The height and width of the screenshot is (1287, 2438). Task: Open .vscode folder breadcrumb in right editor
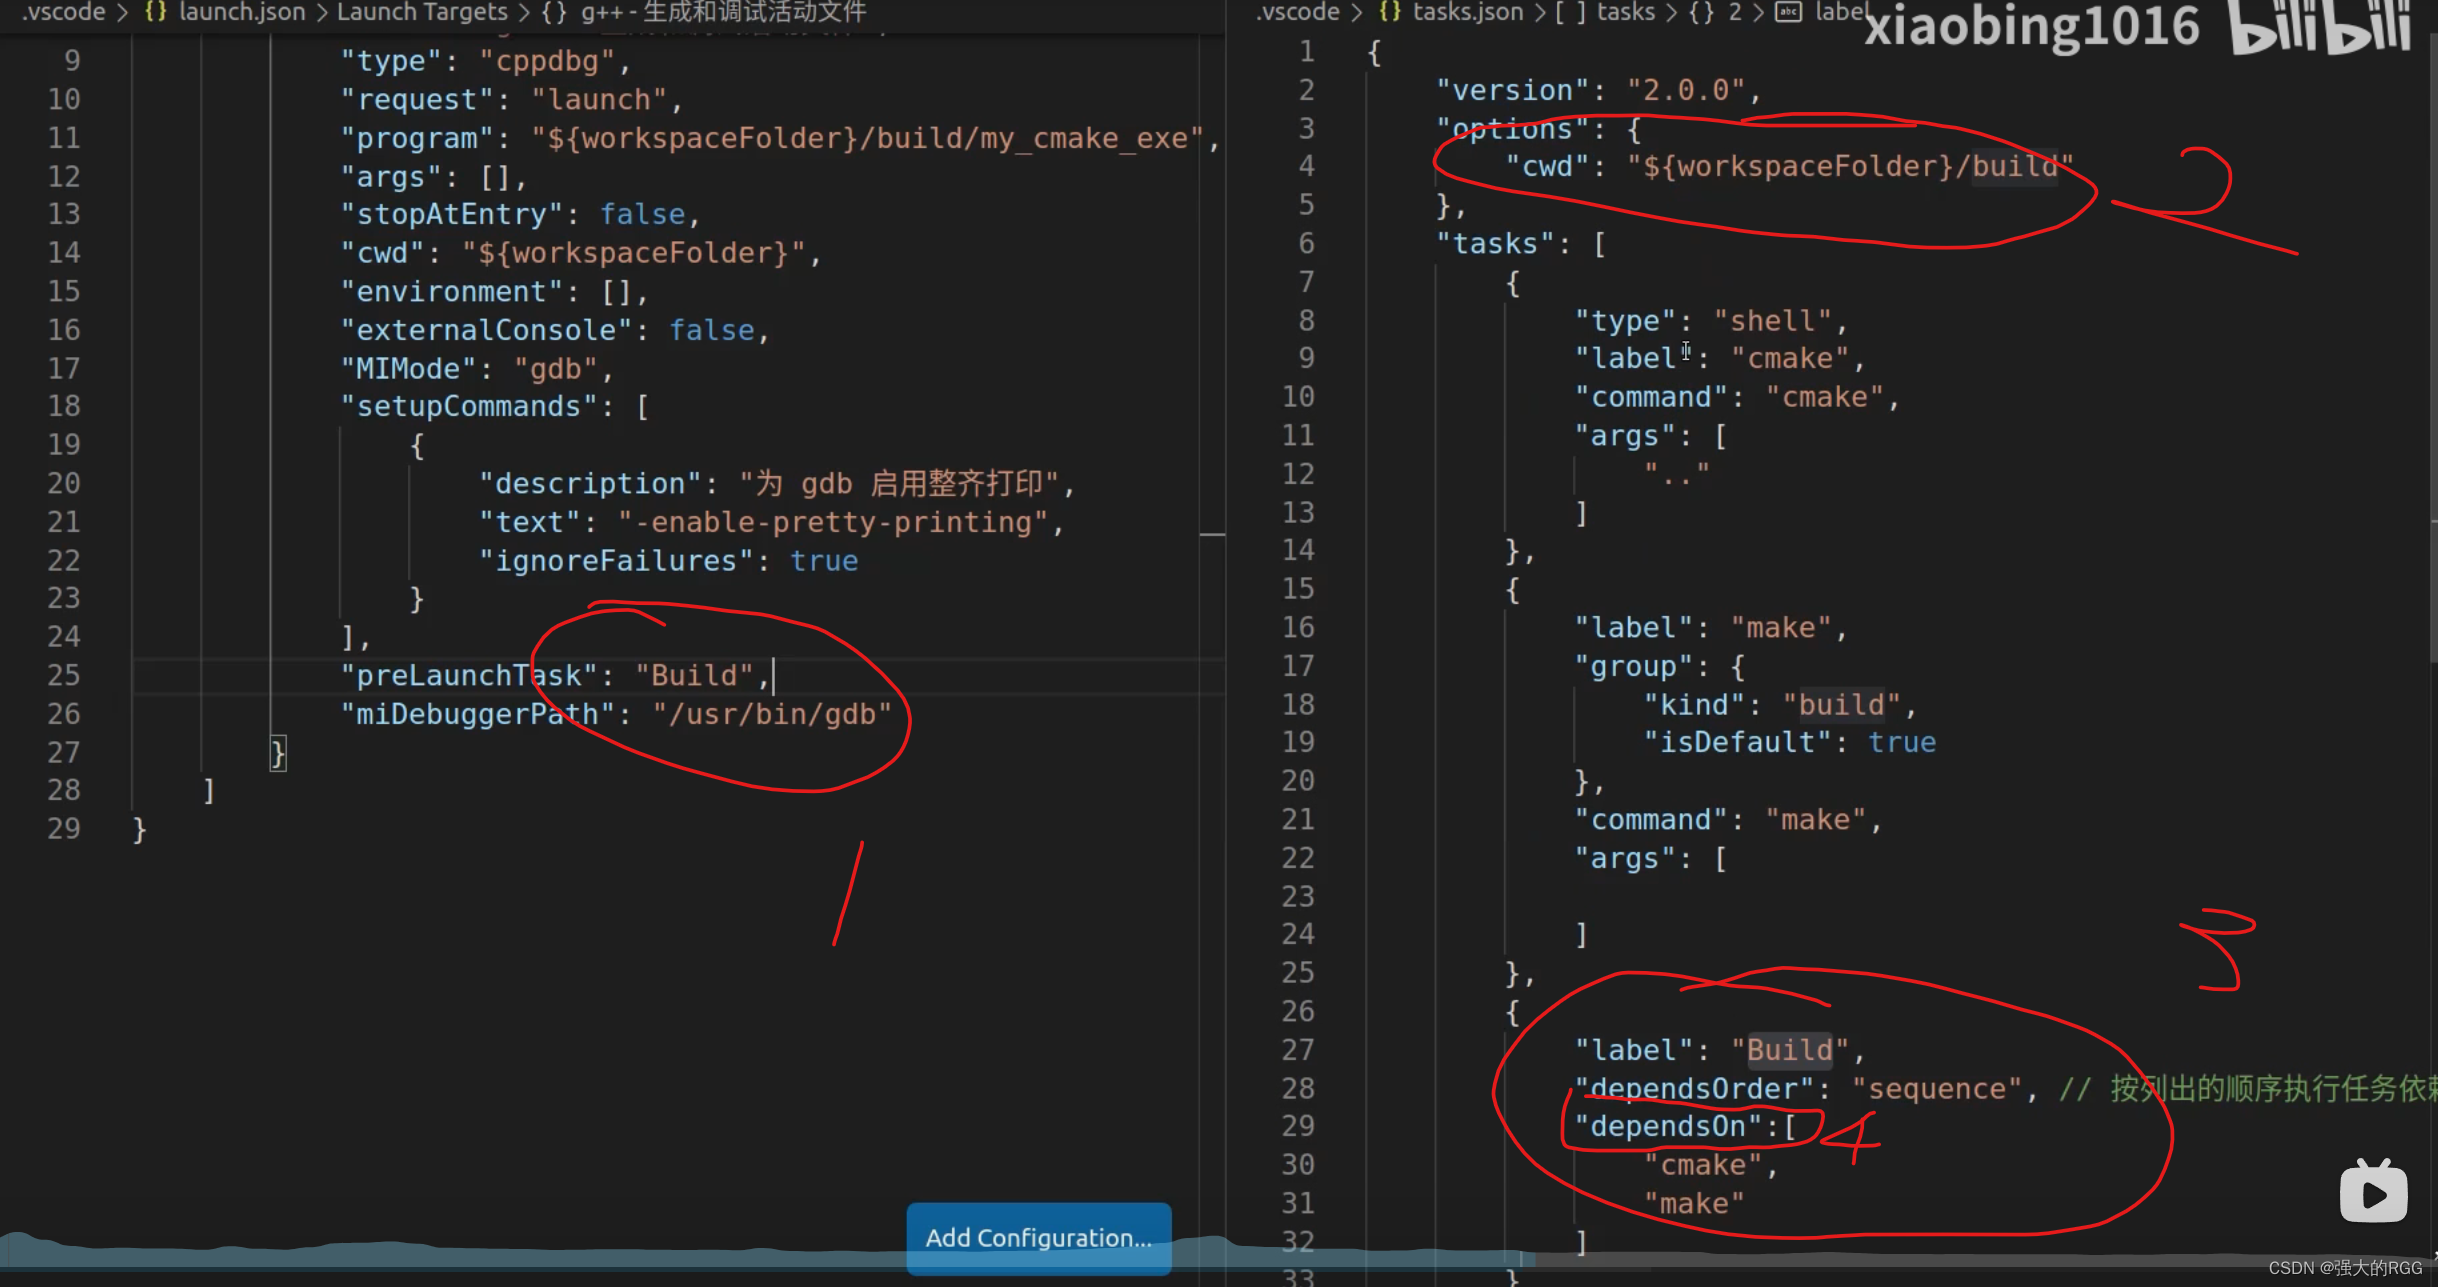1298,12
